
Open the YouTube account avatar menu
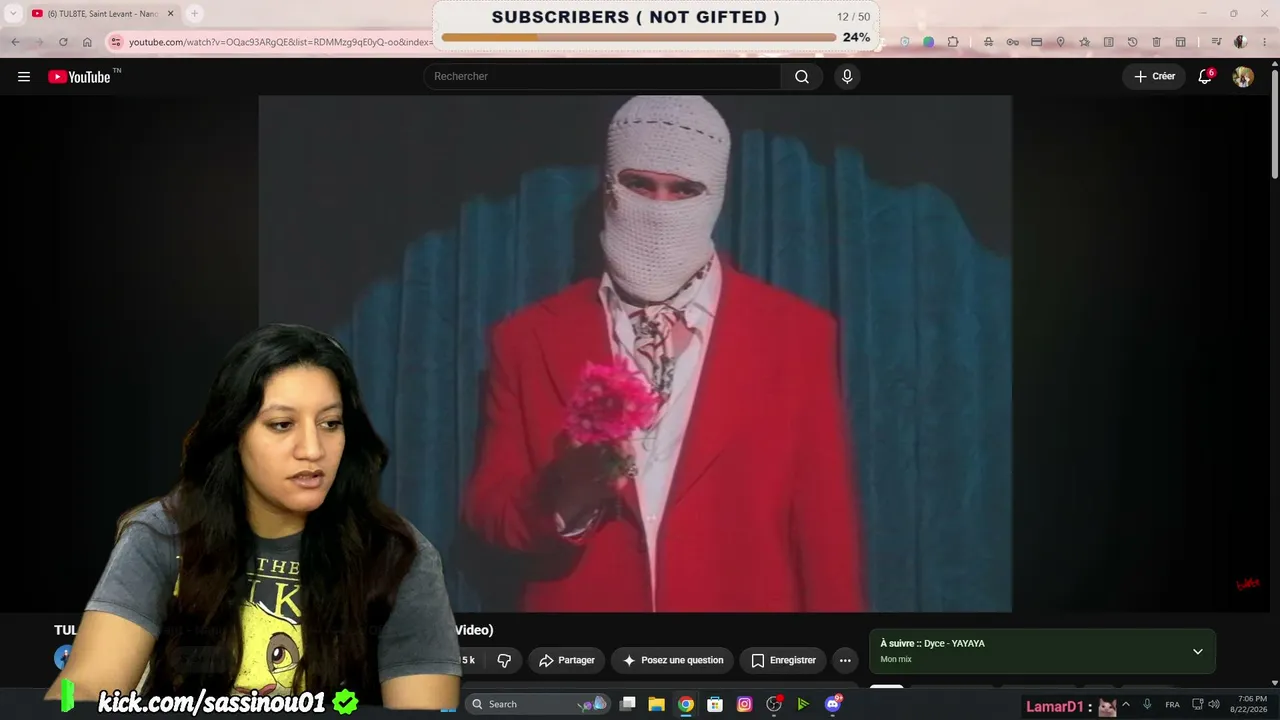pos(1243,77)
